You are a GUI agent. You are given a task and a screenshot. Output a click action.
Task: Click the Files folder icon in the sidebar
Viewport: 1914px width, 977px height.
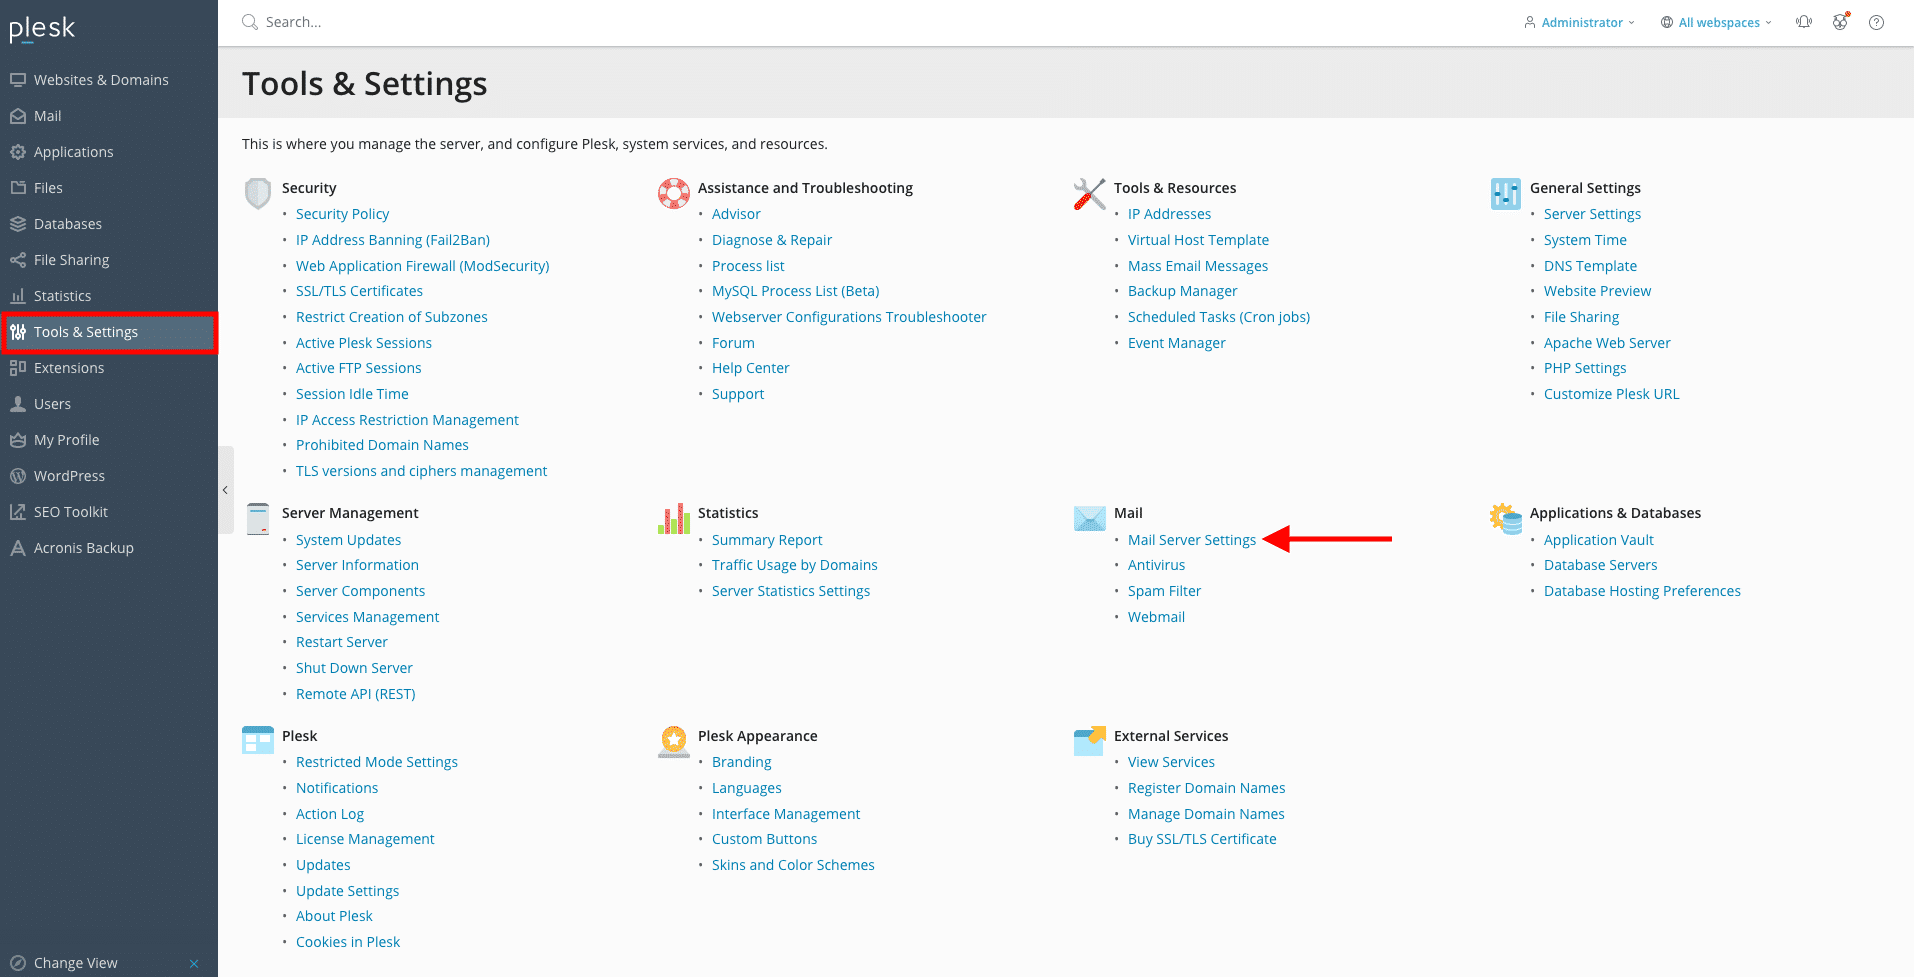pyautogui.click(x=18, y=188)
